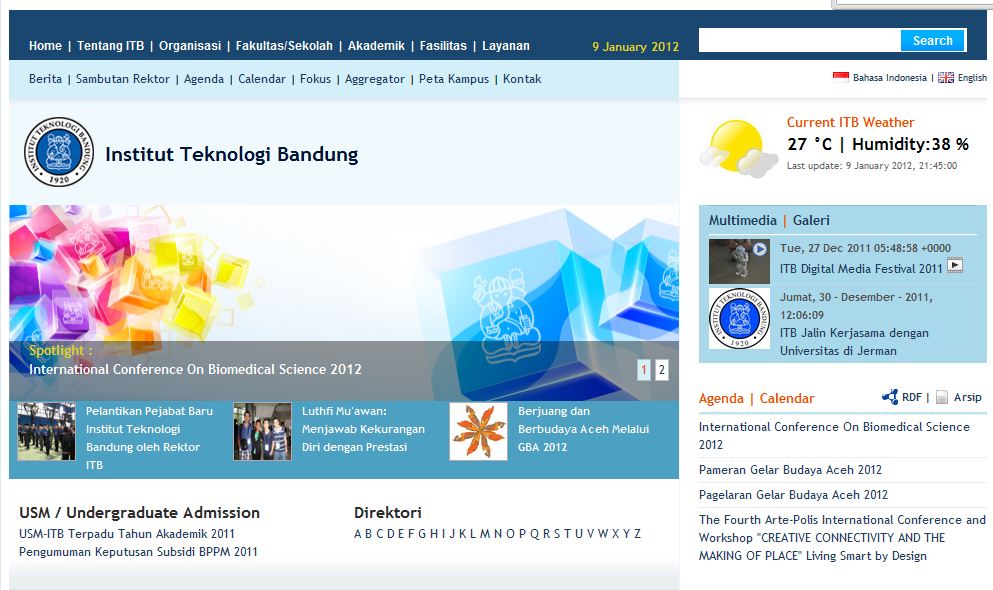Viewport: 993px width, 590px height.
Task: Go to the Home menu
Action: click(45, 46)
